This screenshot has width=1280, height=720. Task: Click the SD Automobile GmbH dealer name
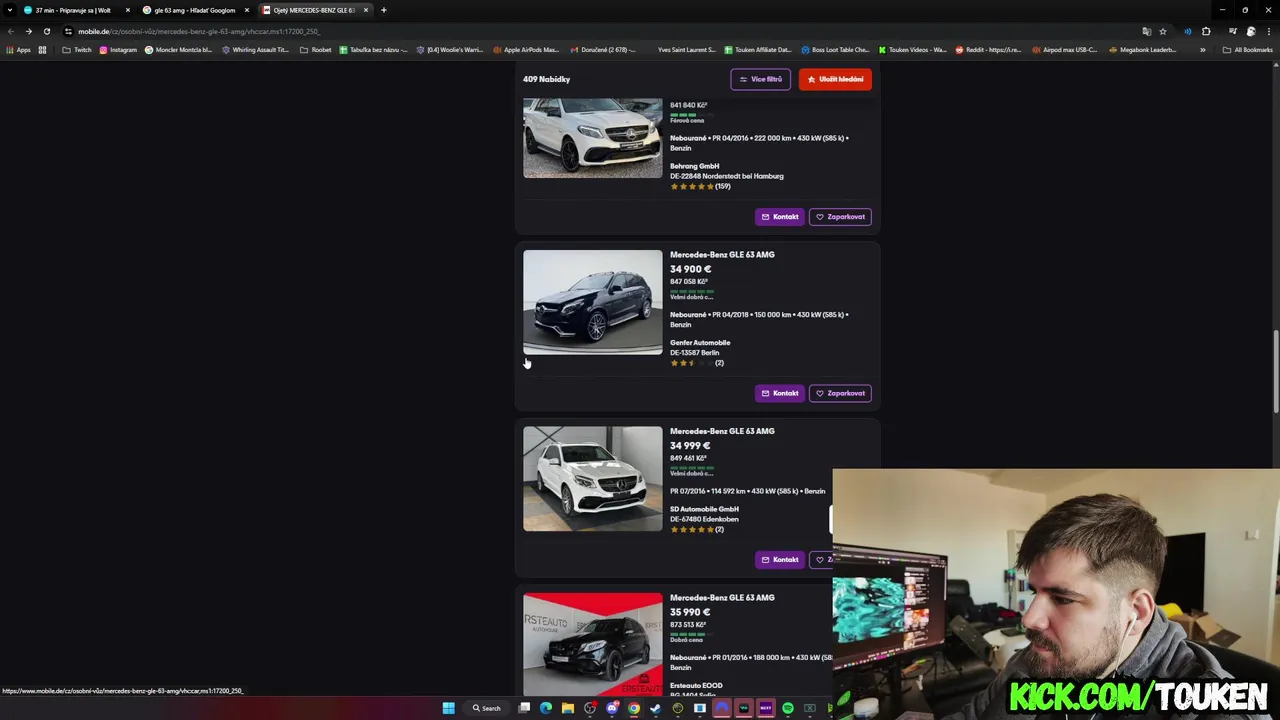(704, 509)
